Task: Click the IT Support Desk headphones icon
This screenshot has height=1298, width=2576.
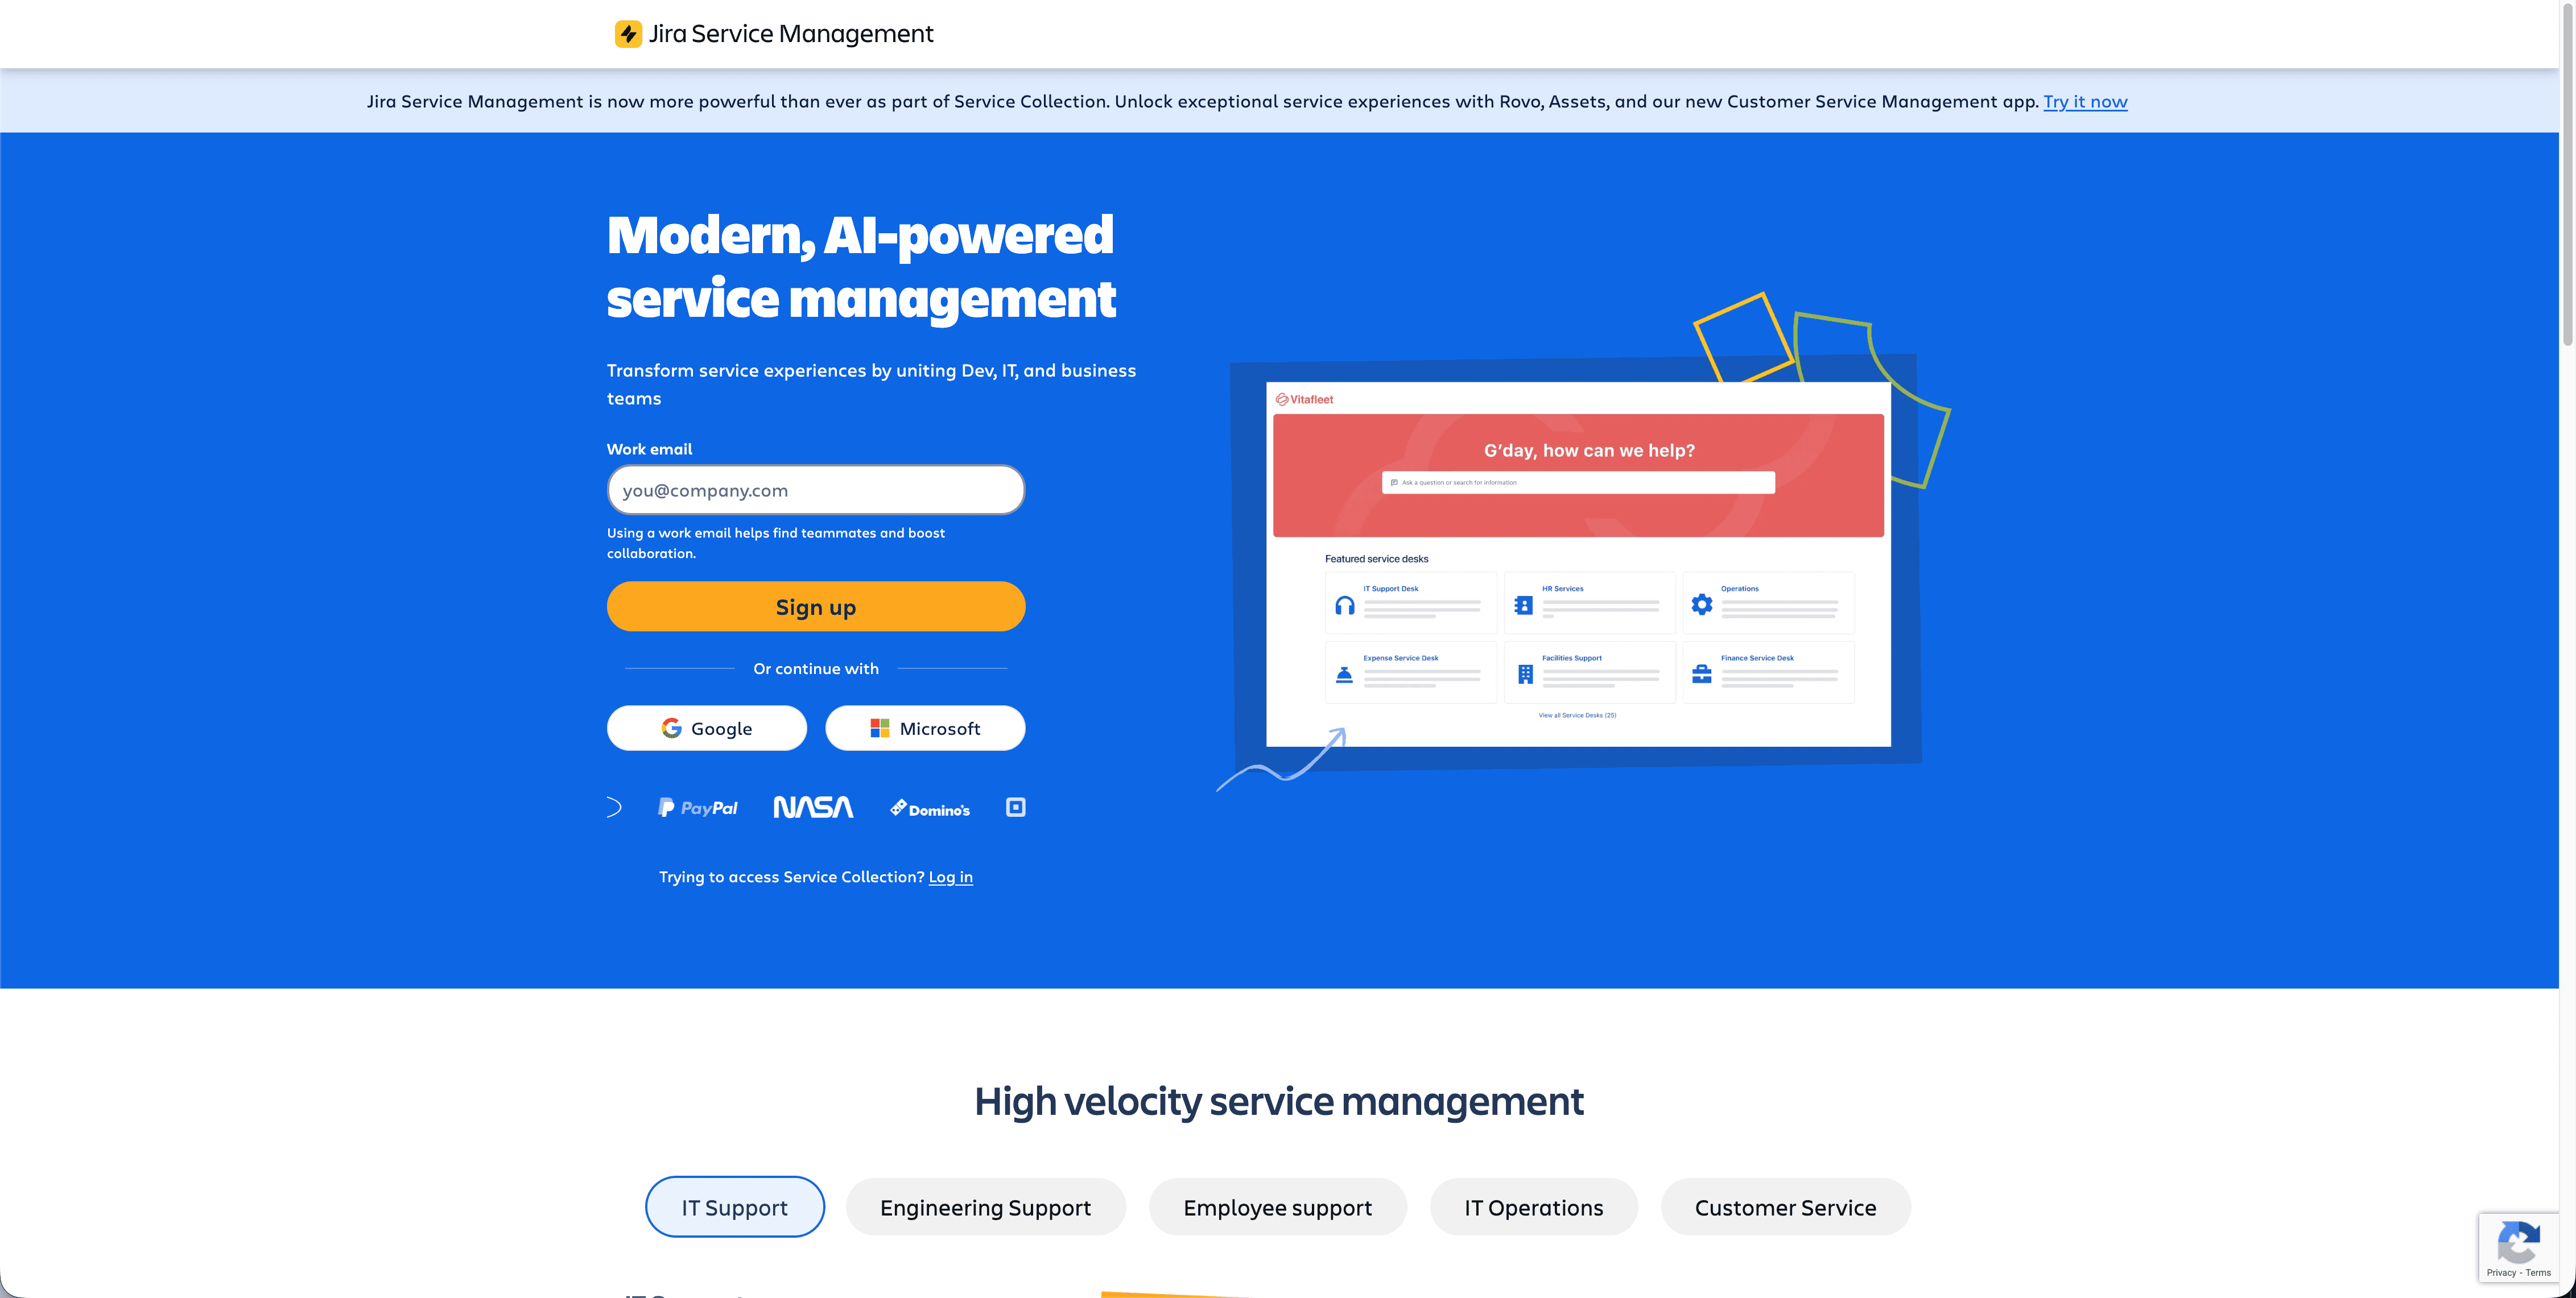Action: [x=1345, y=605]
